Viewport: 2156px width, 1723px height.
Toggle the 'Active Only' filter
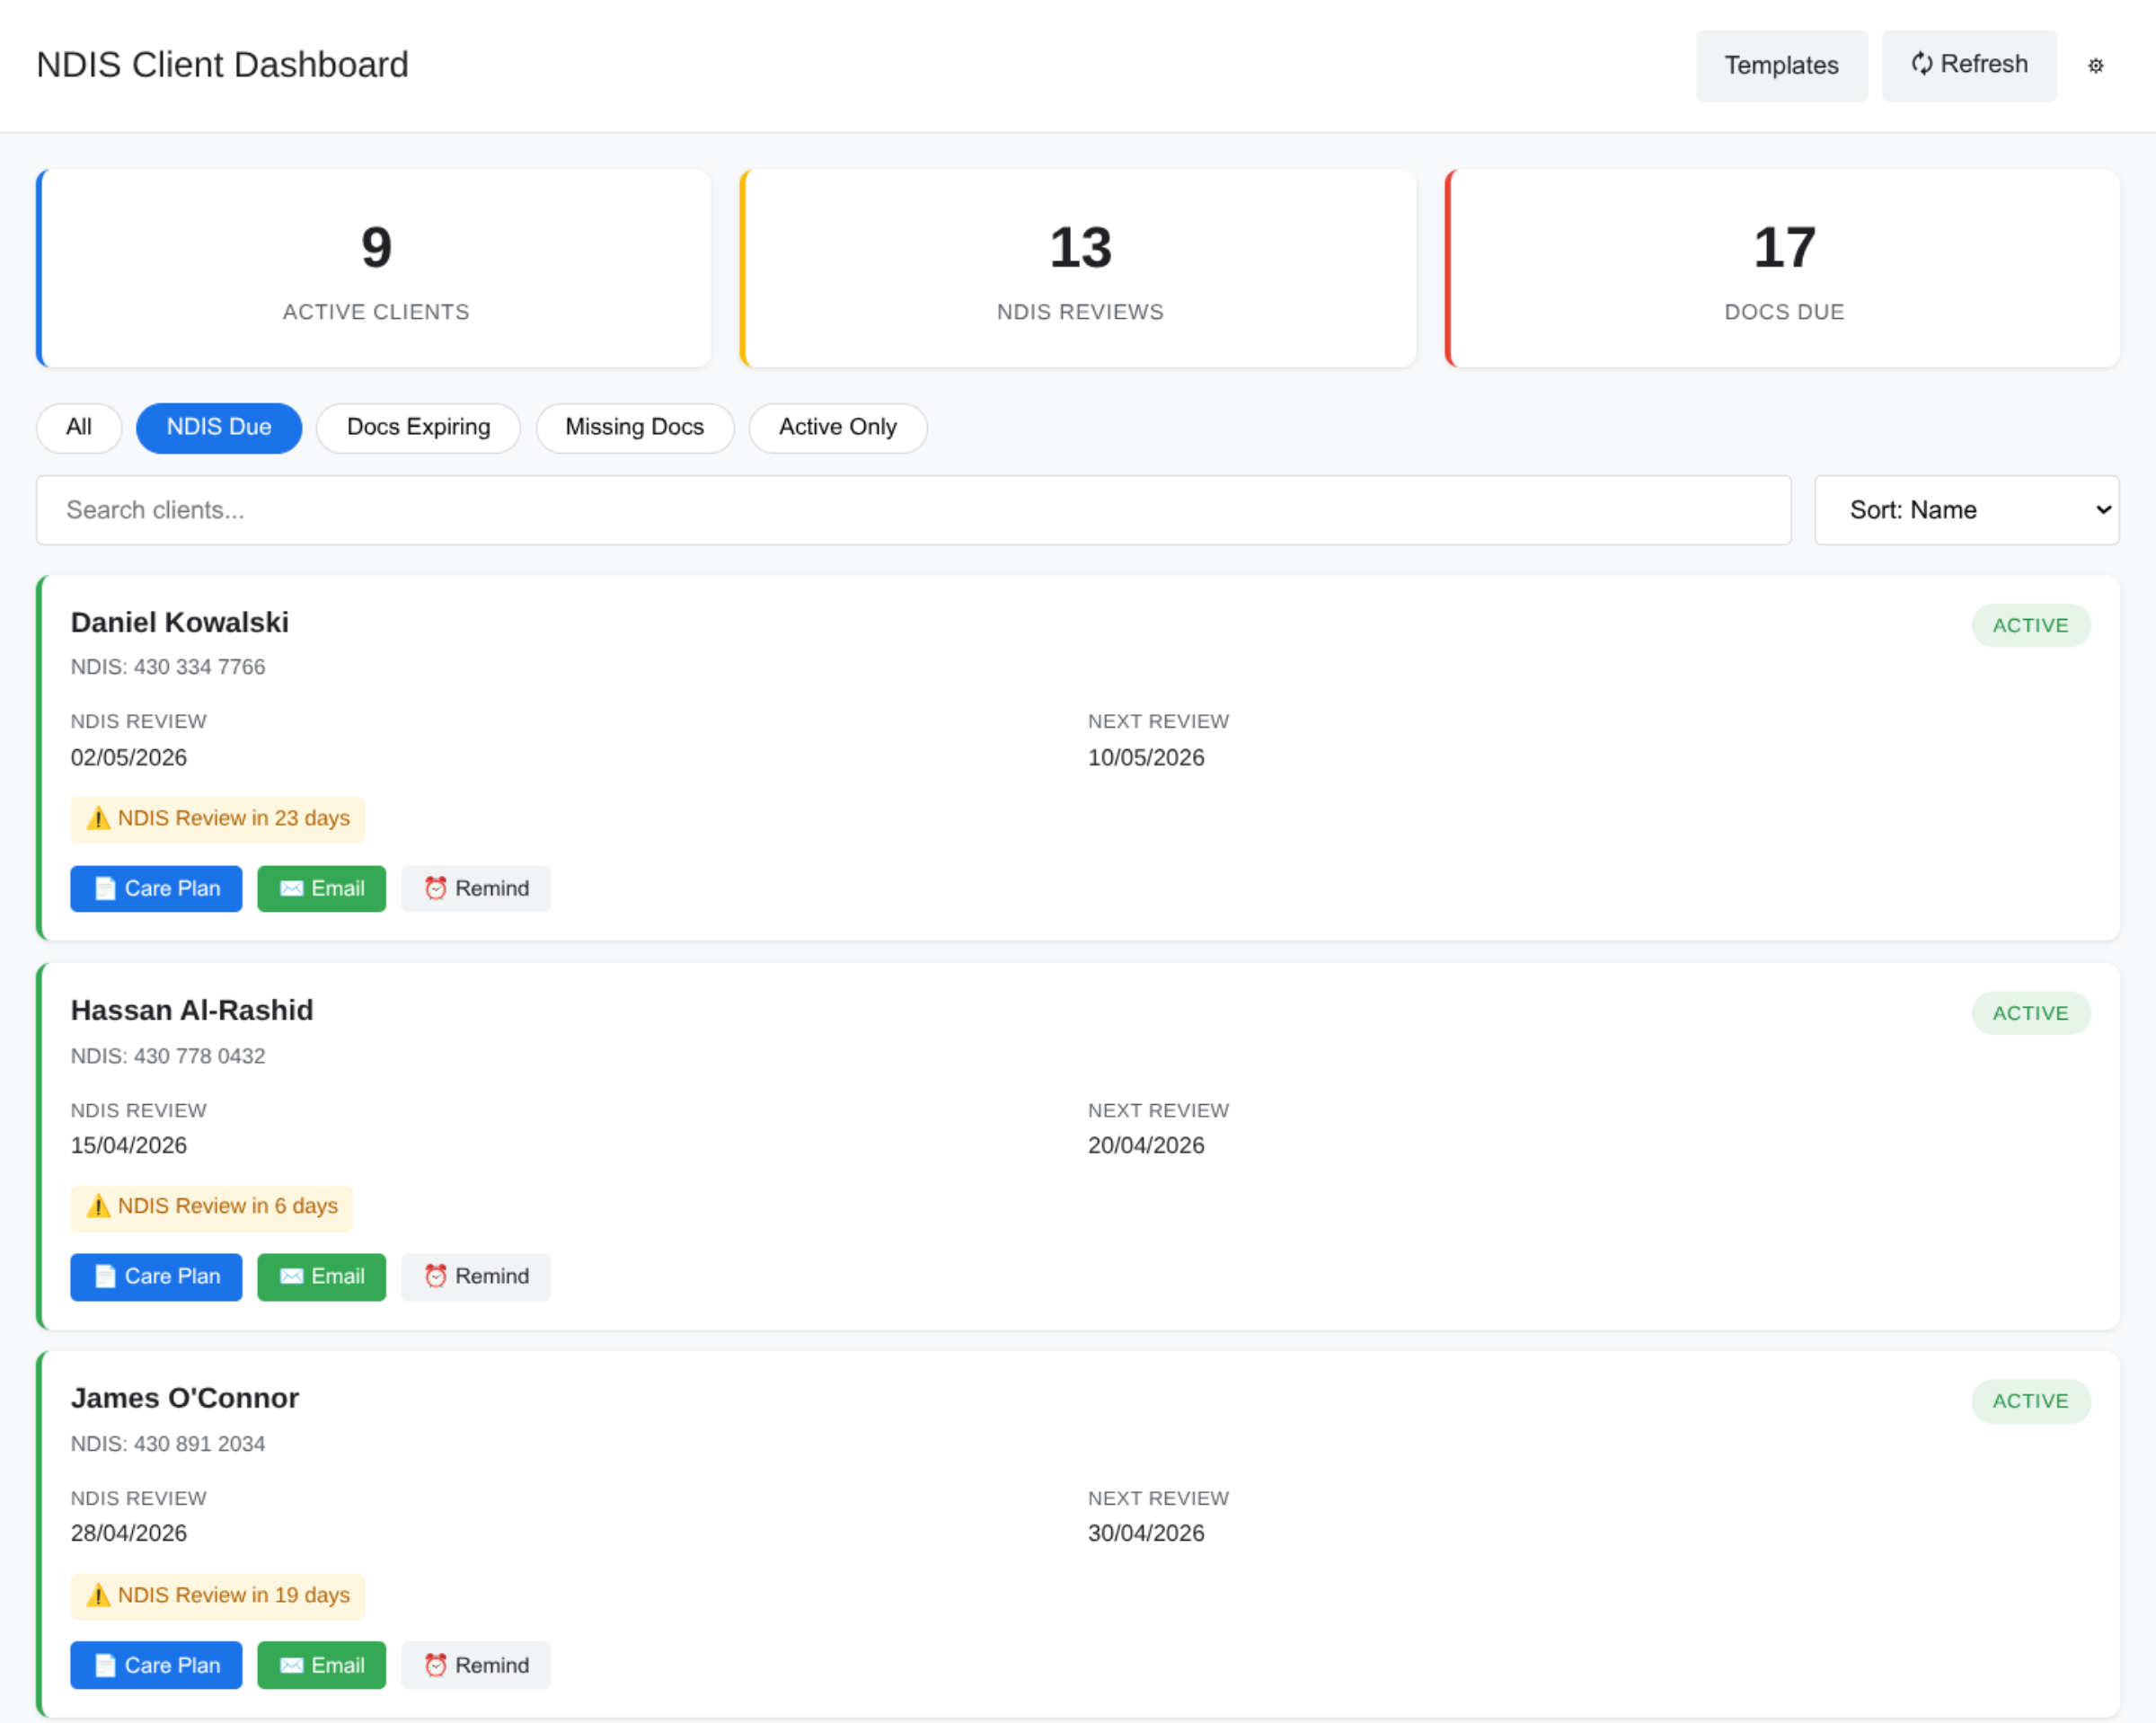click(x=837, y=428)
